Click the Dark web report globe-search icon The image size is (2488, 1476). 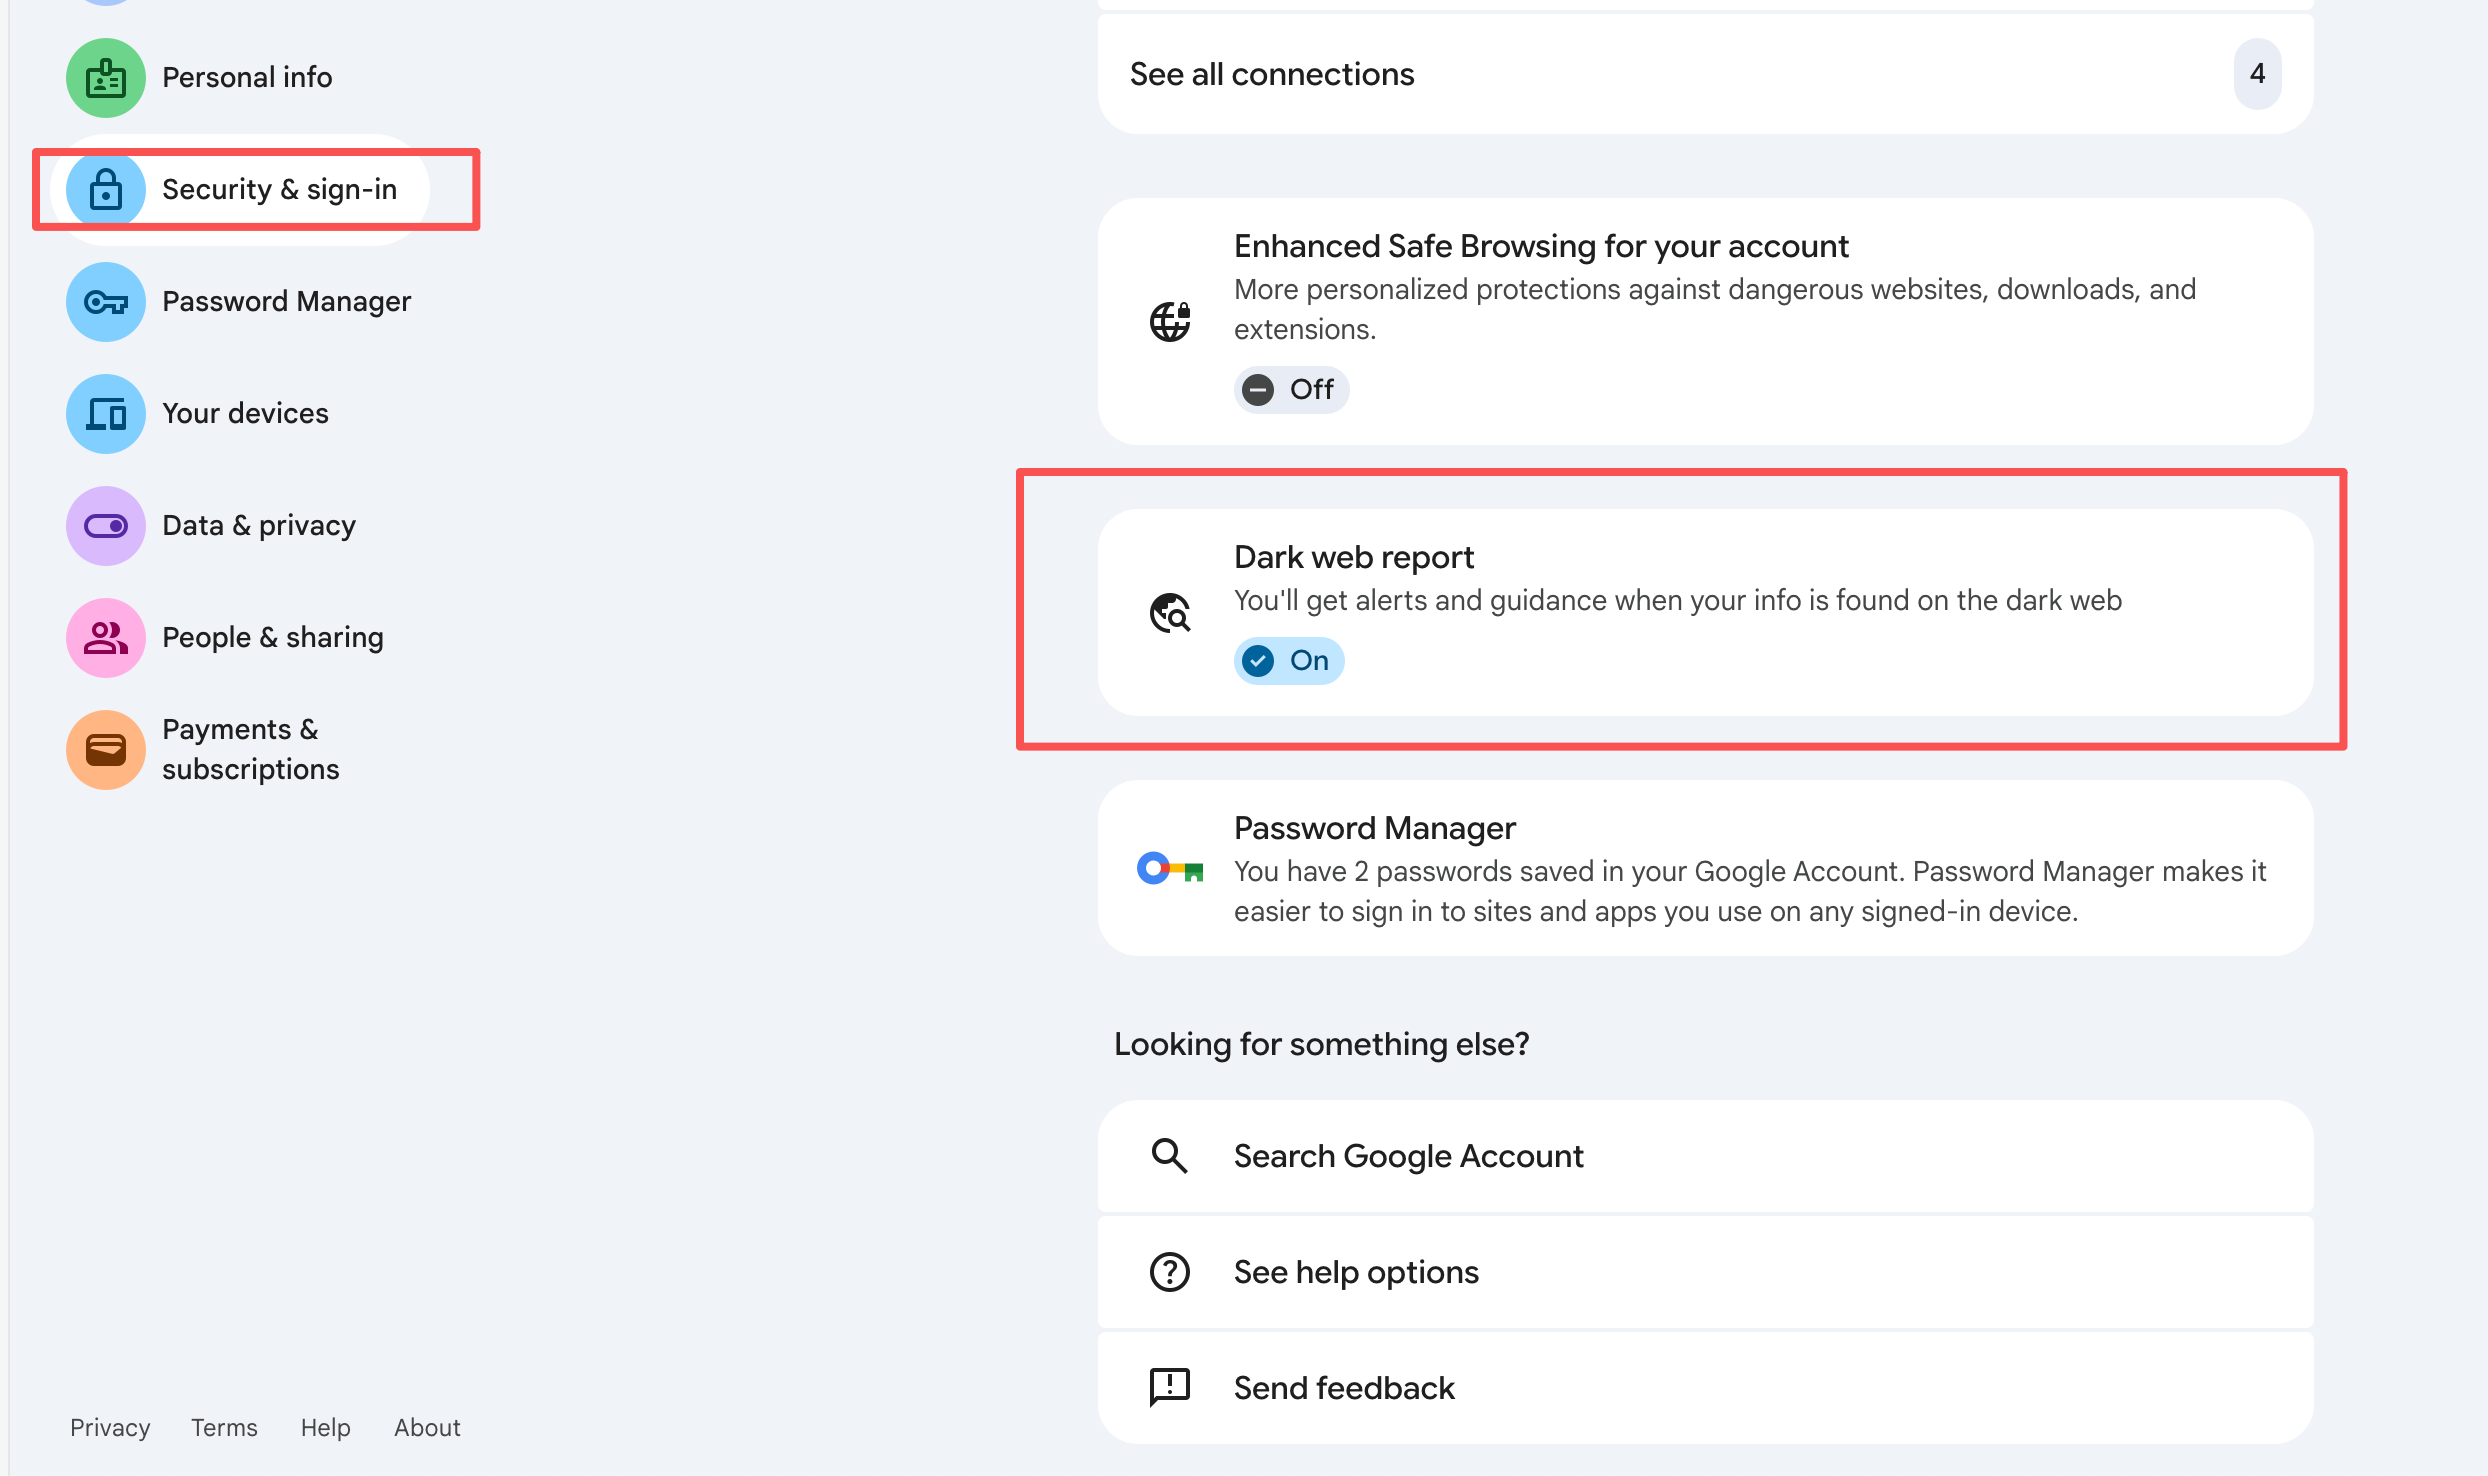1169,613
